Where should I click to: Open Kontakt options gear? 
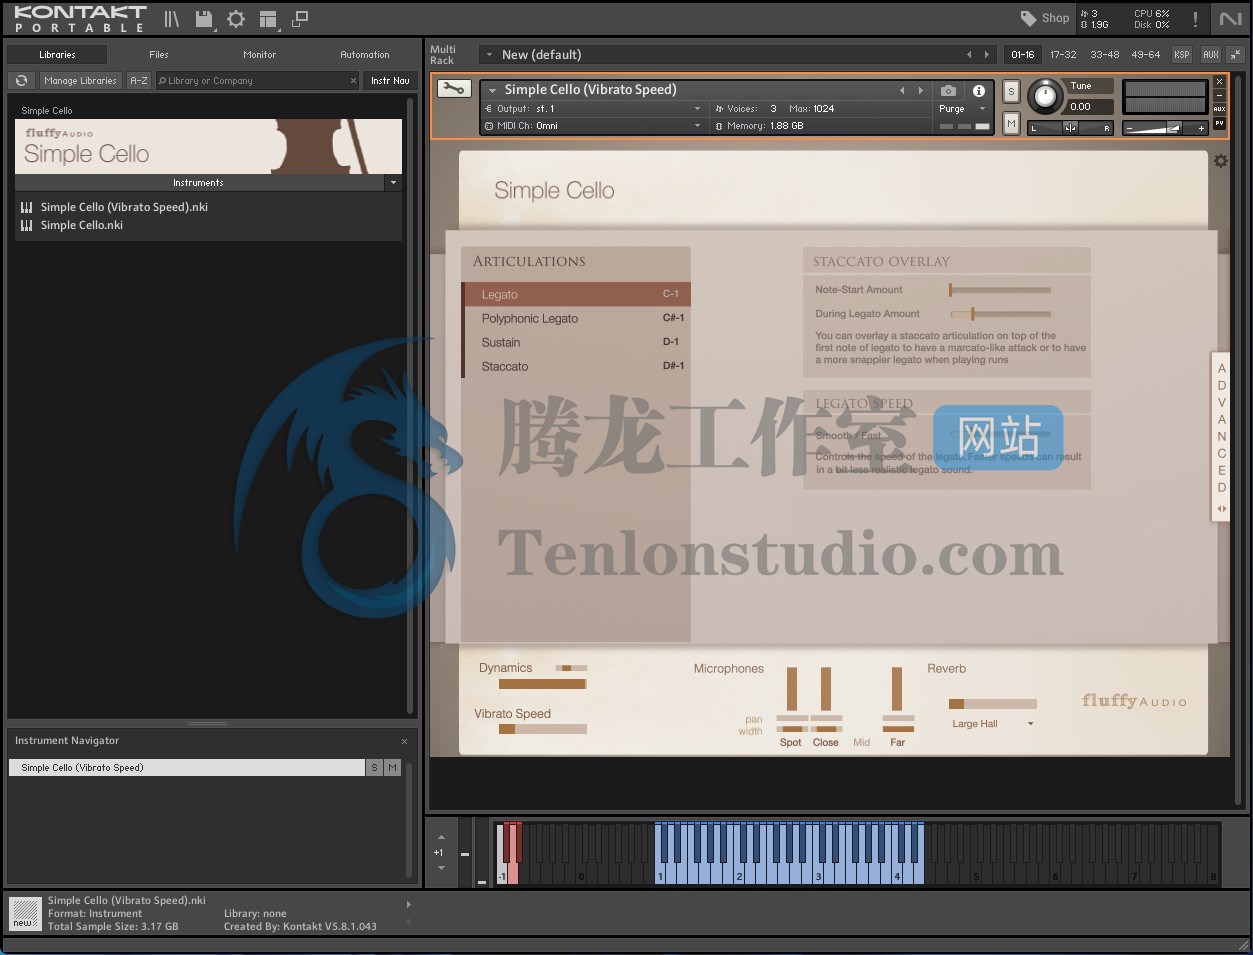[x=236, y=19]
